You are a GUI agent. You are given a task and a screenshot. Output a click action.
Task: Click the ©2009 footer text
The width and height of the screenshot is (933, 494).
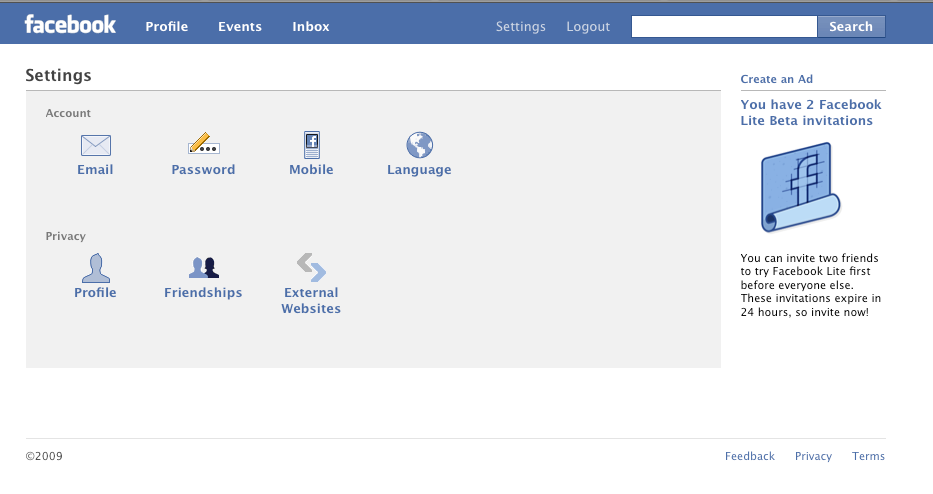(44, 457)
